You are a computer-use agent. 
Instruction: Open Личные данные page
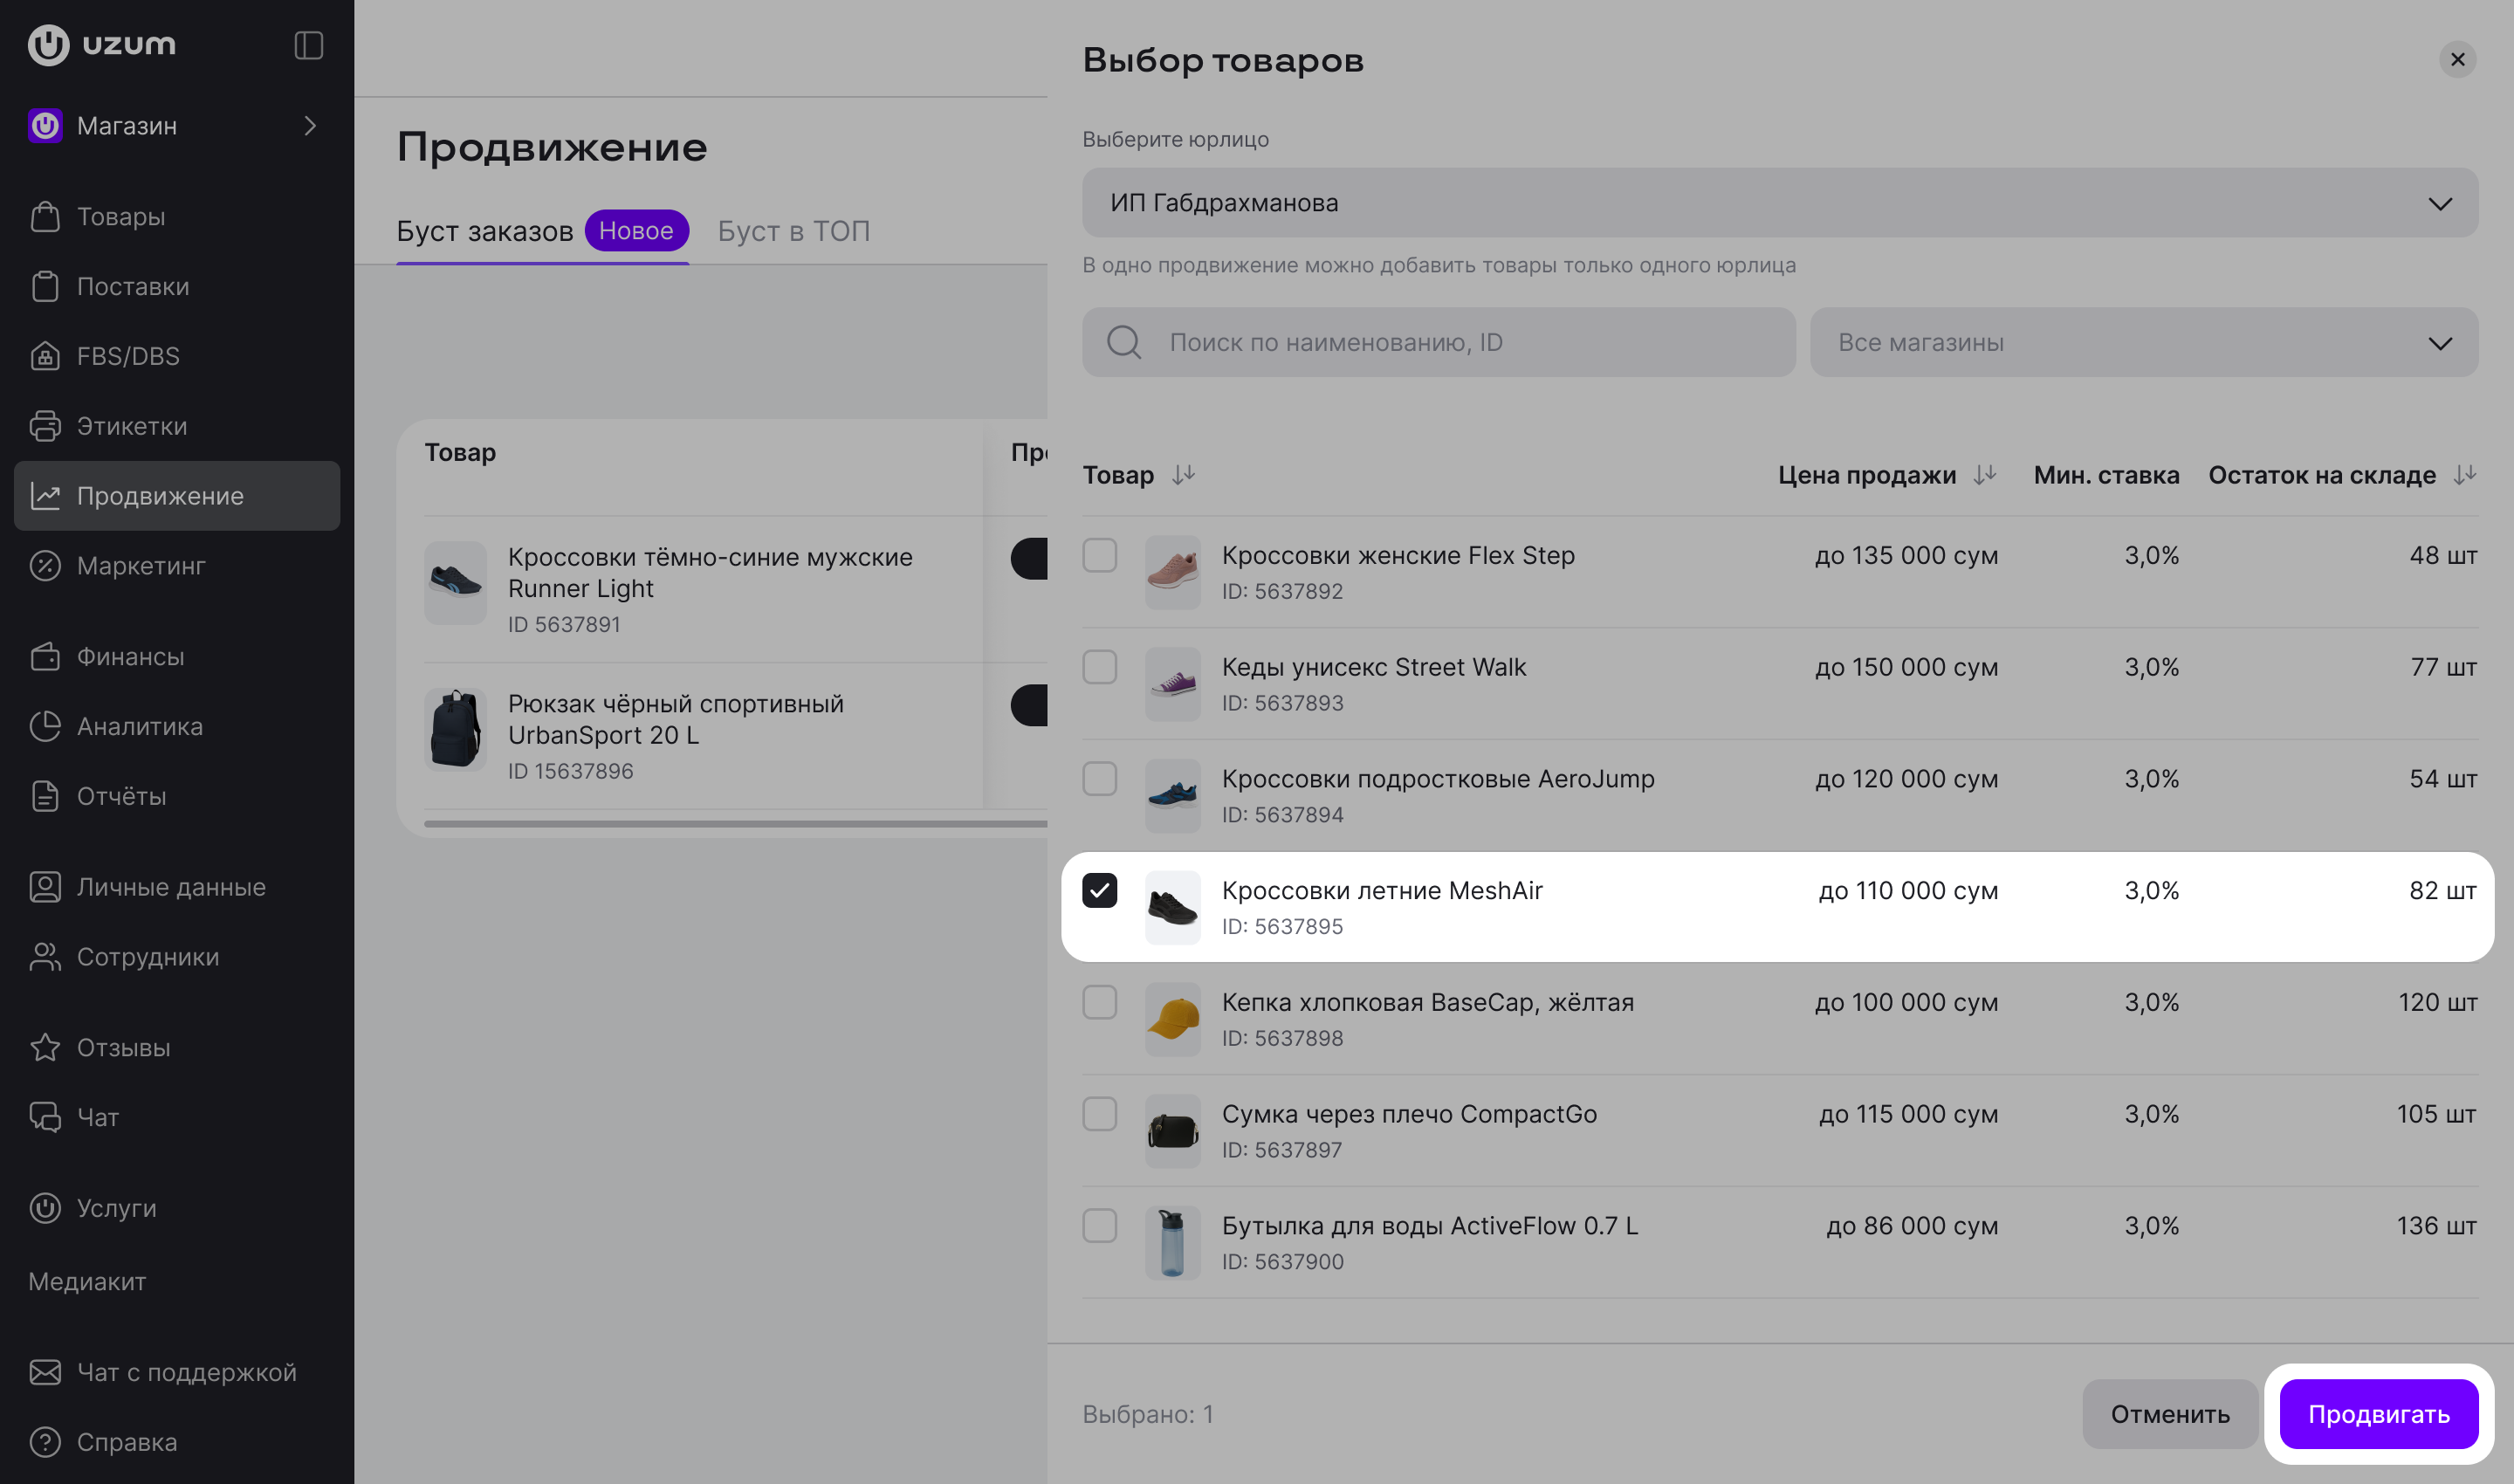[177, 887]
